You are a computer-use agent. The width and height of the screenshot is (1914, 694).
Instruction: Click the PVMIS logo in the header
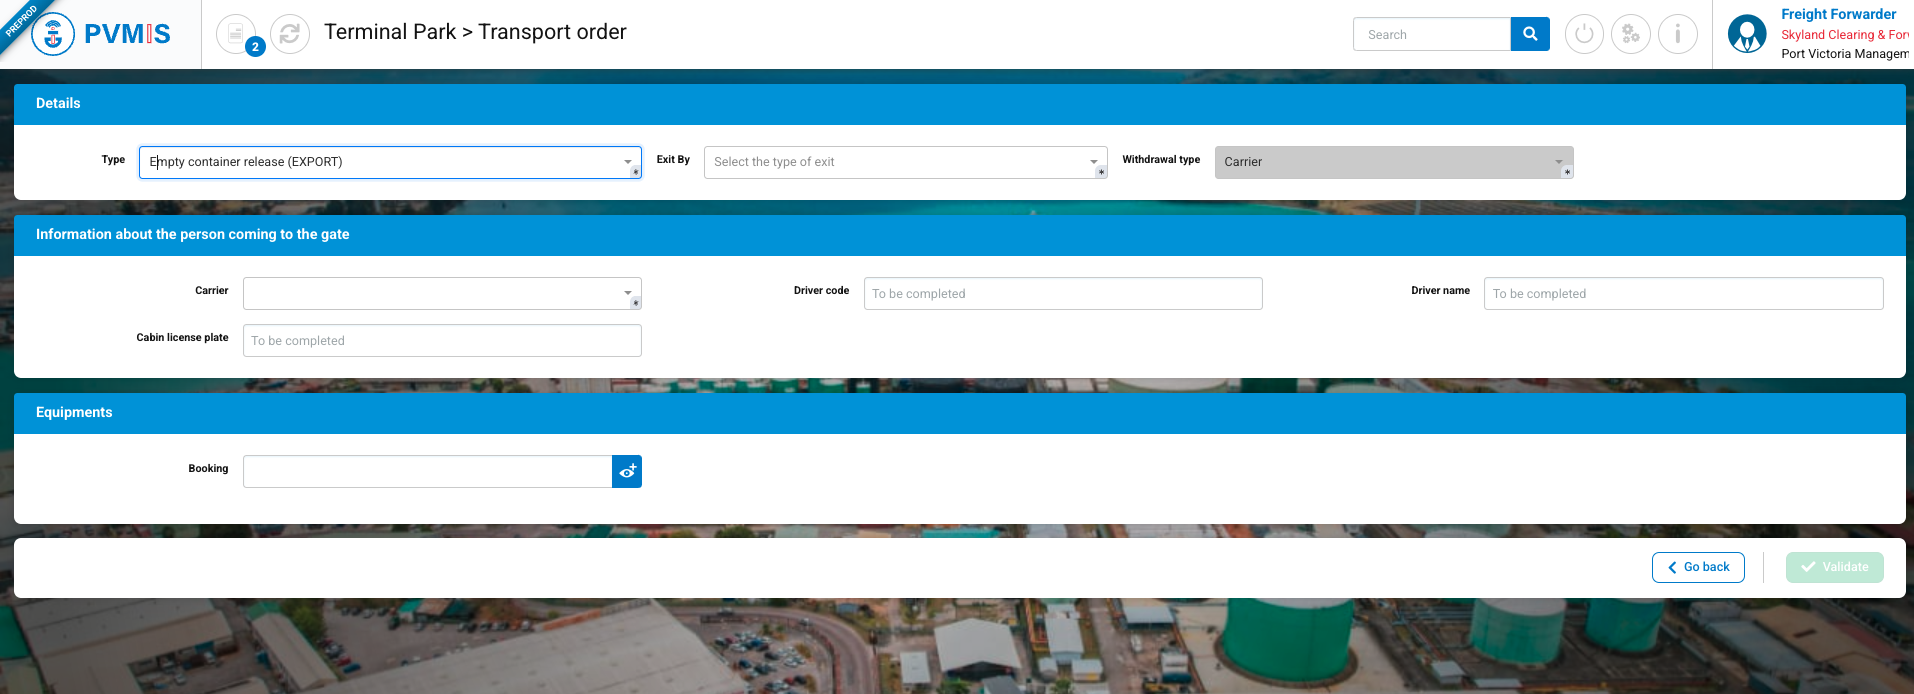102,34
